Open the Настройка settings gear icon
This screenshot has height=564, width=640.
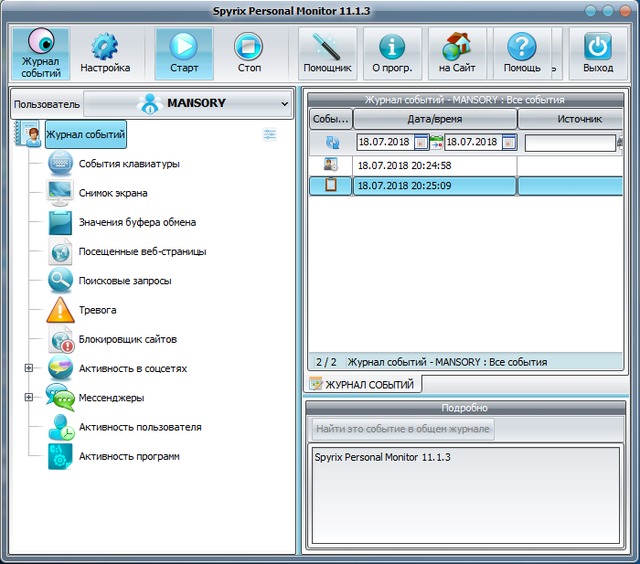point(105,53)
